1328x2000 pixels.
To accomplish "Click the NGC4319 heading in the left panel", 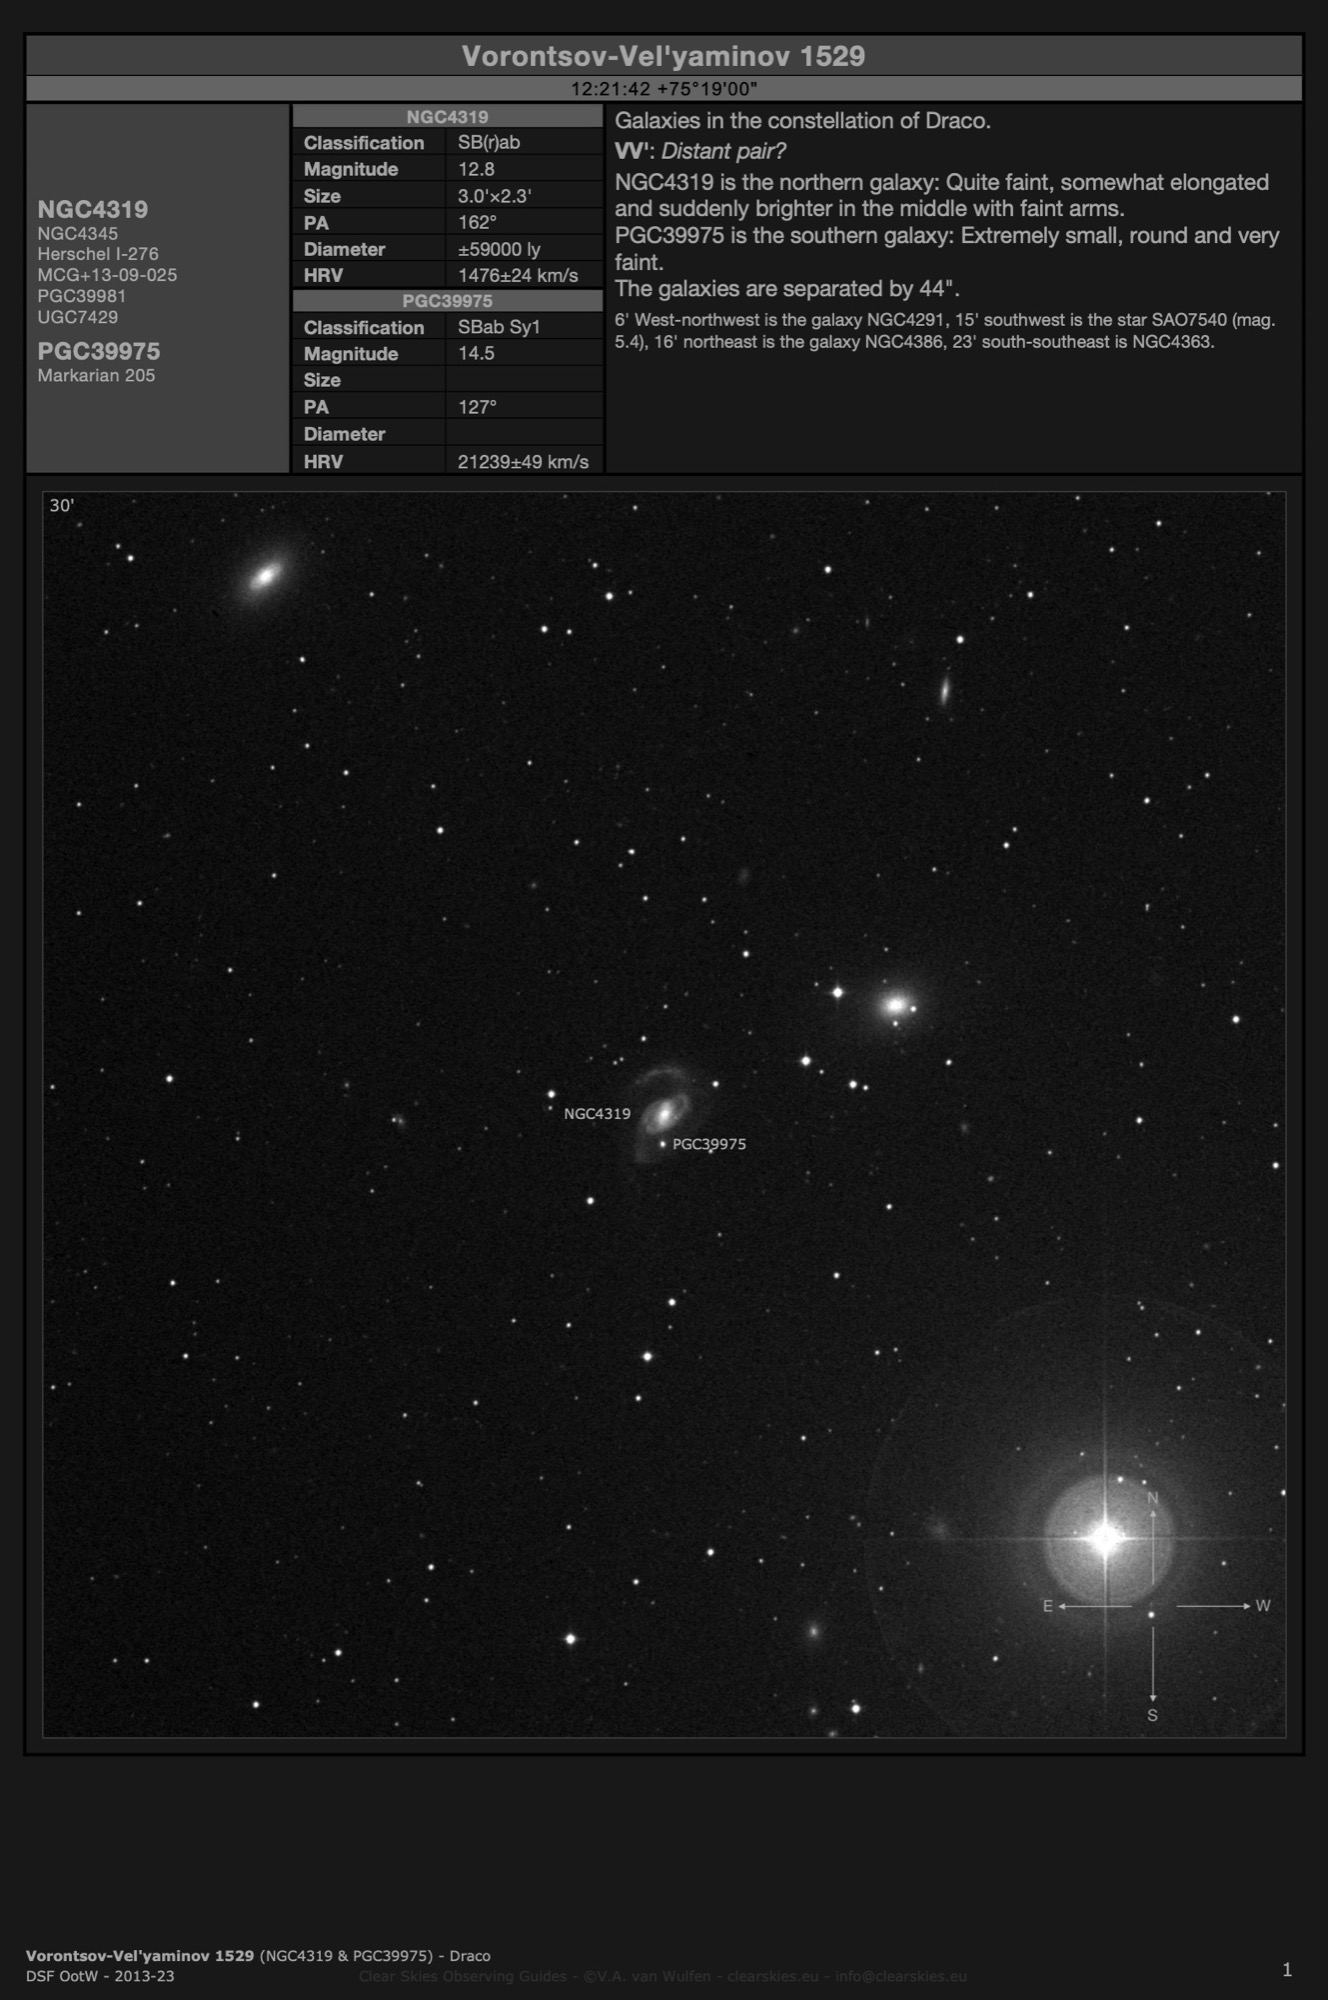I will [93, 210].
